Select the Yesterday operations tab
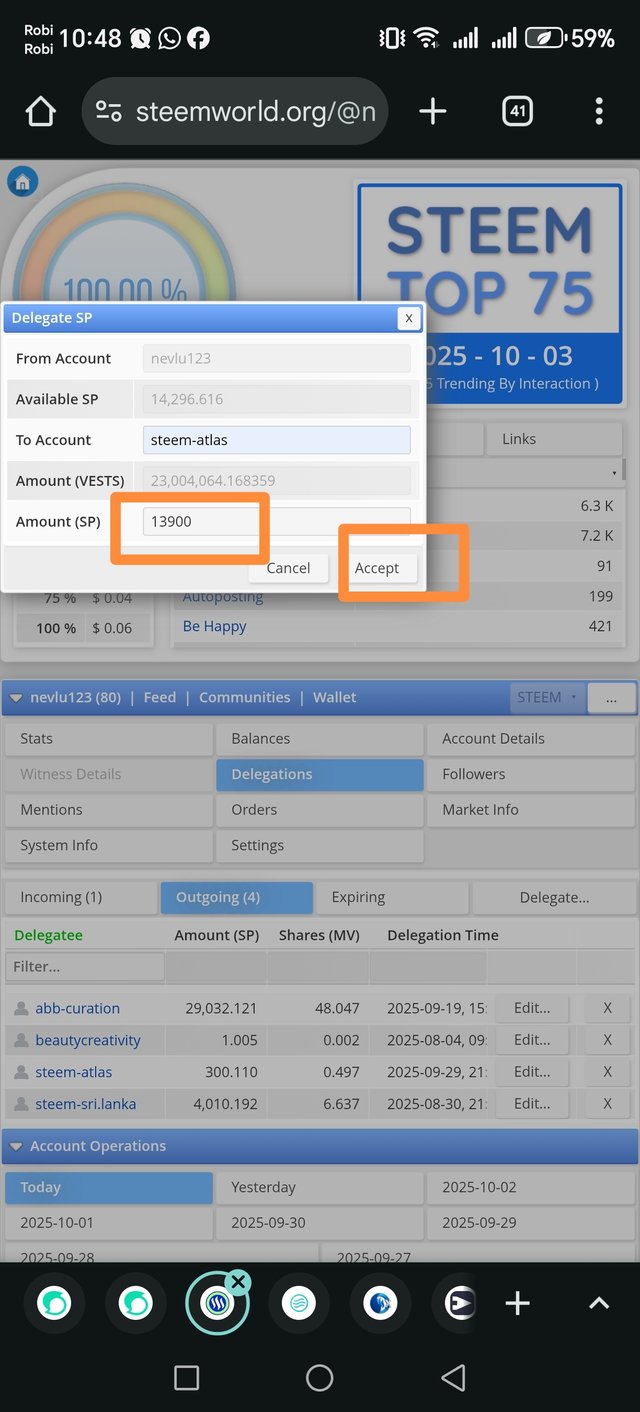The height and width of the screenshot is (1412, 640). (320, 1188)
